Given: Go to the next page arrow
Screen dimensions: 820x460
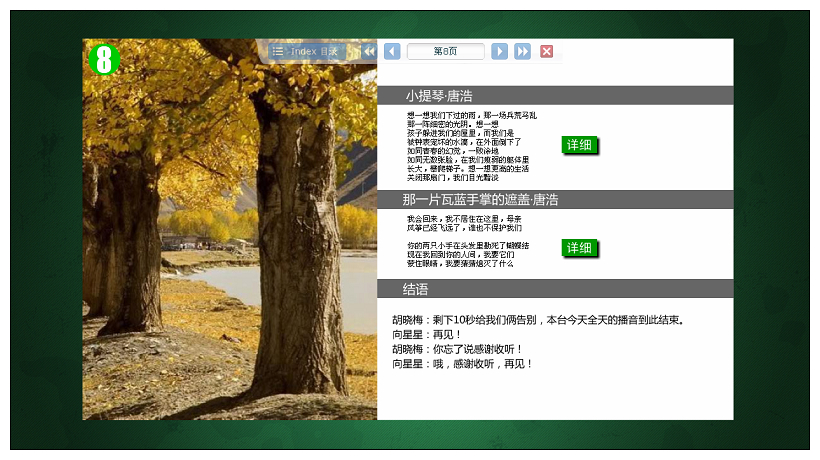Looking at the screenshot, I should coord(499,51).
